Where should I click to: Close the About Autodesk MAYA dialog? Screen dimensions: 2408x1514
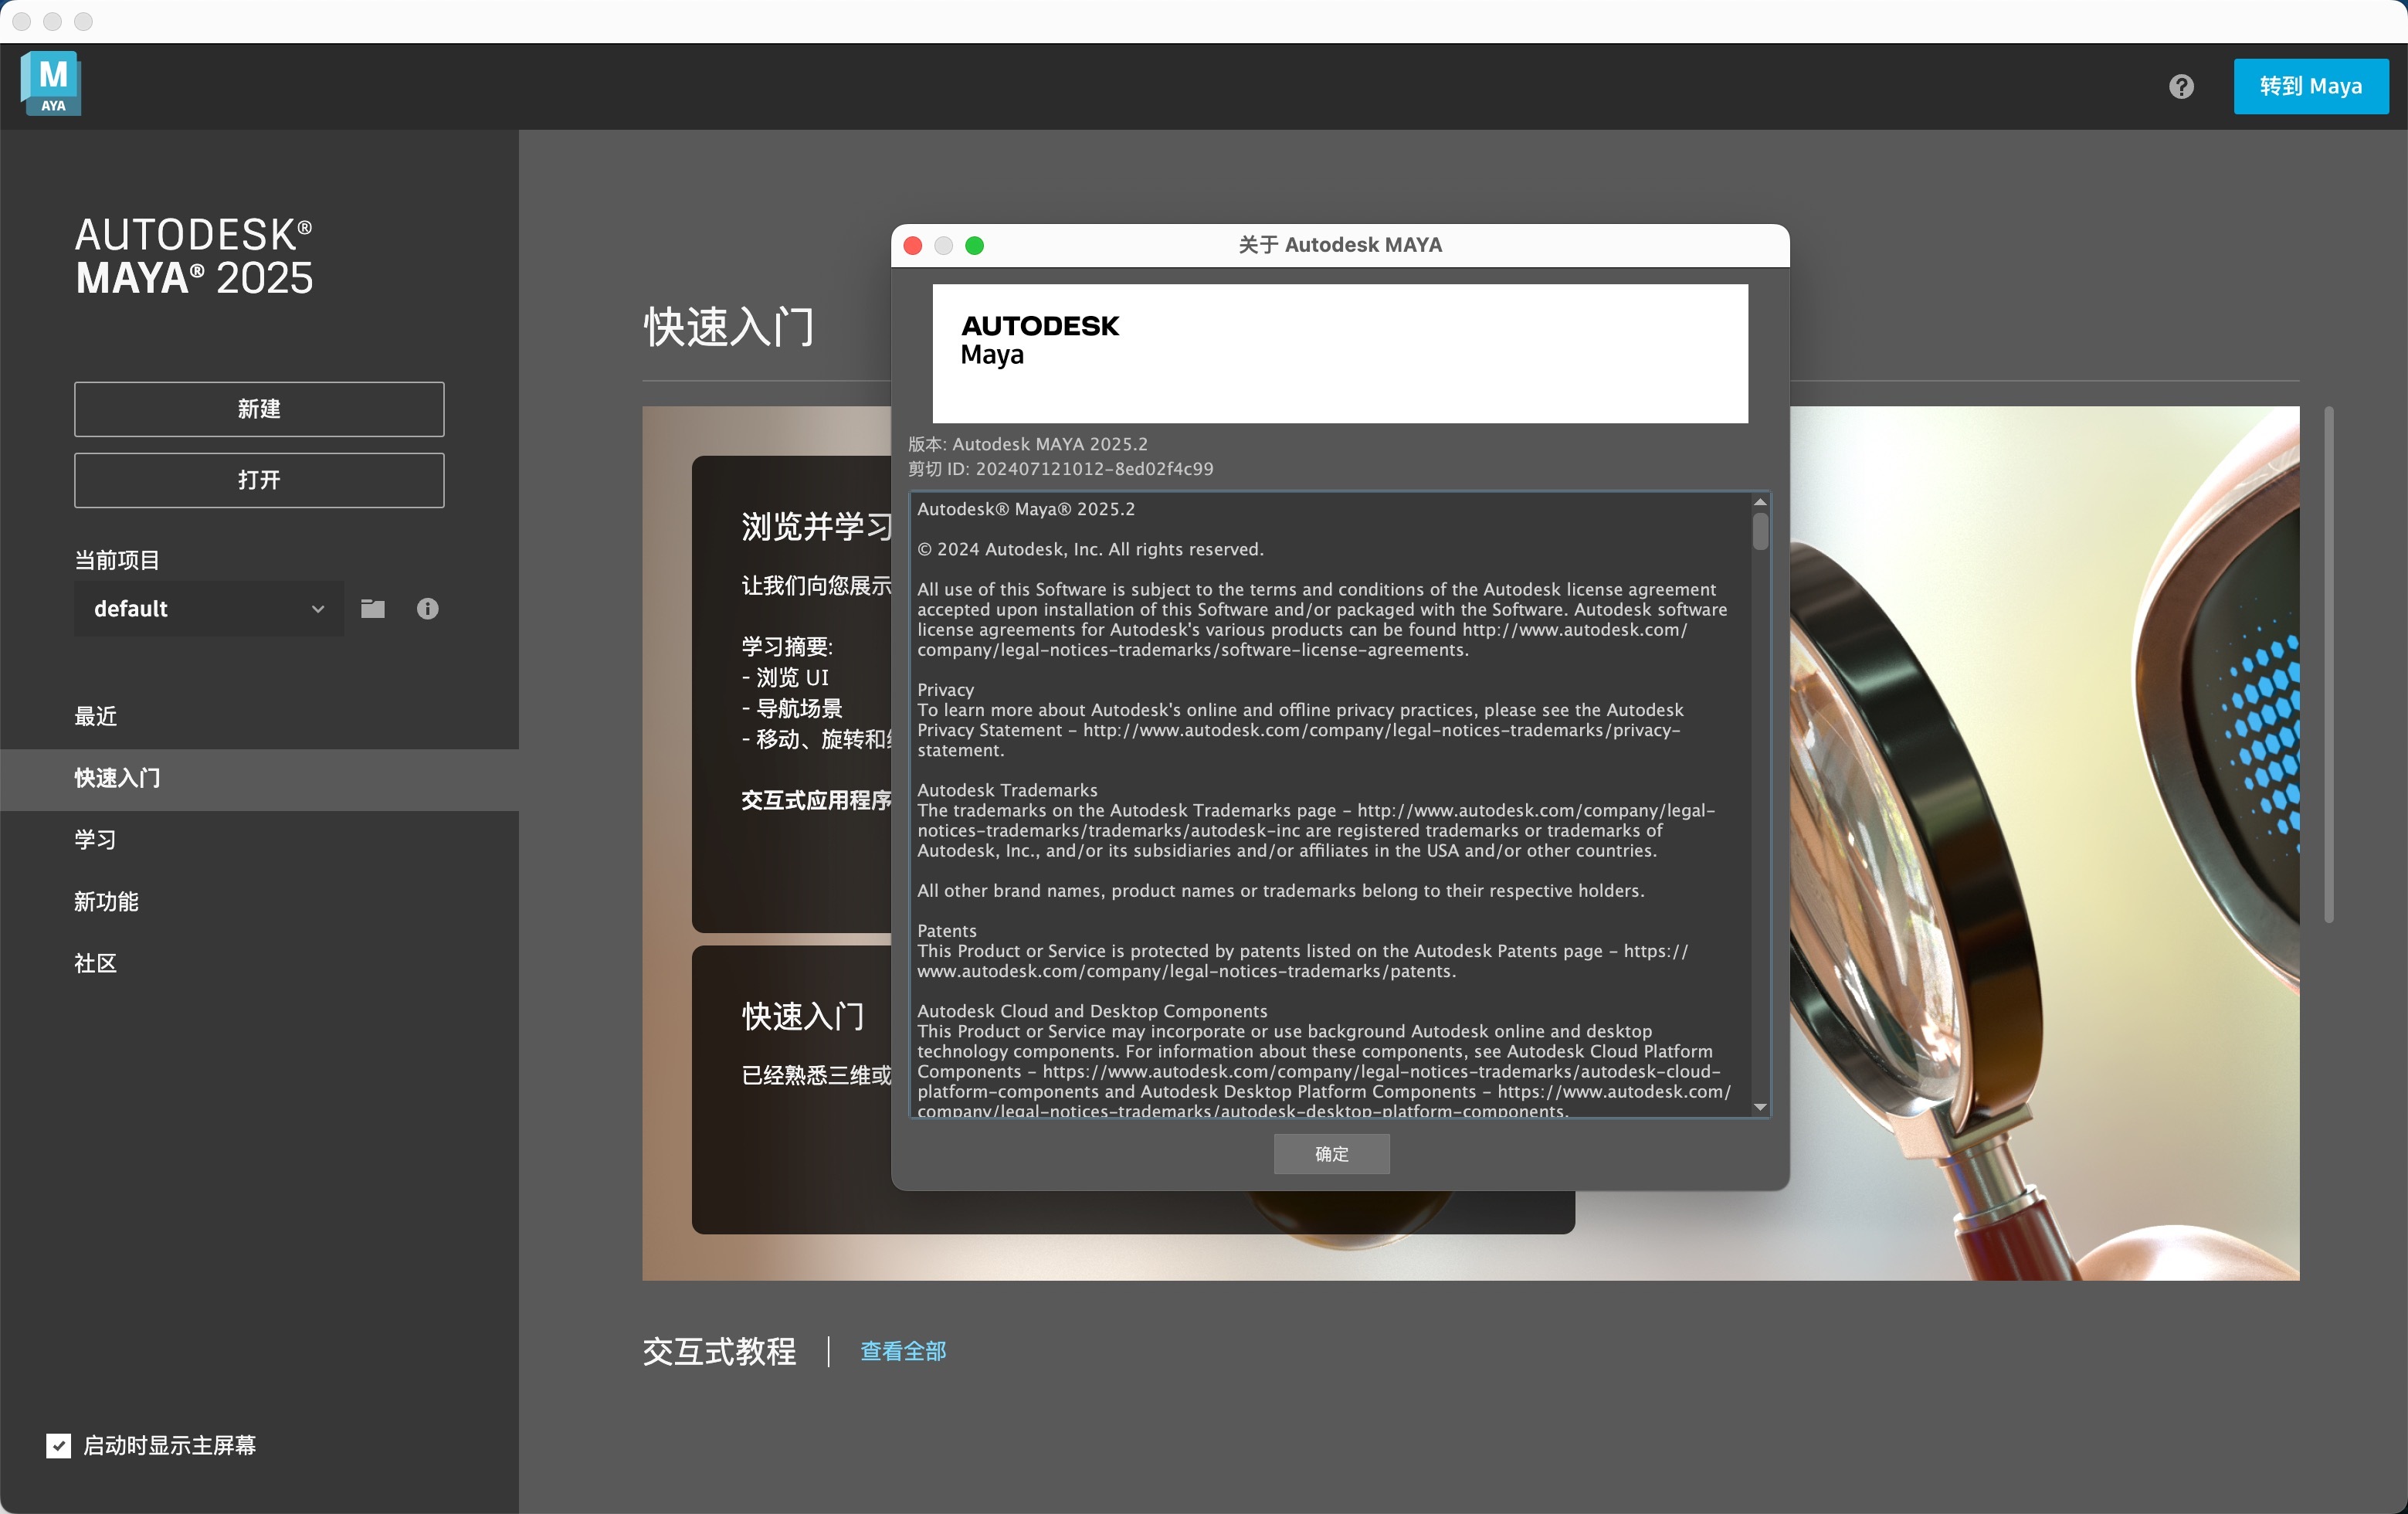tap(912, 246)
